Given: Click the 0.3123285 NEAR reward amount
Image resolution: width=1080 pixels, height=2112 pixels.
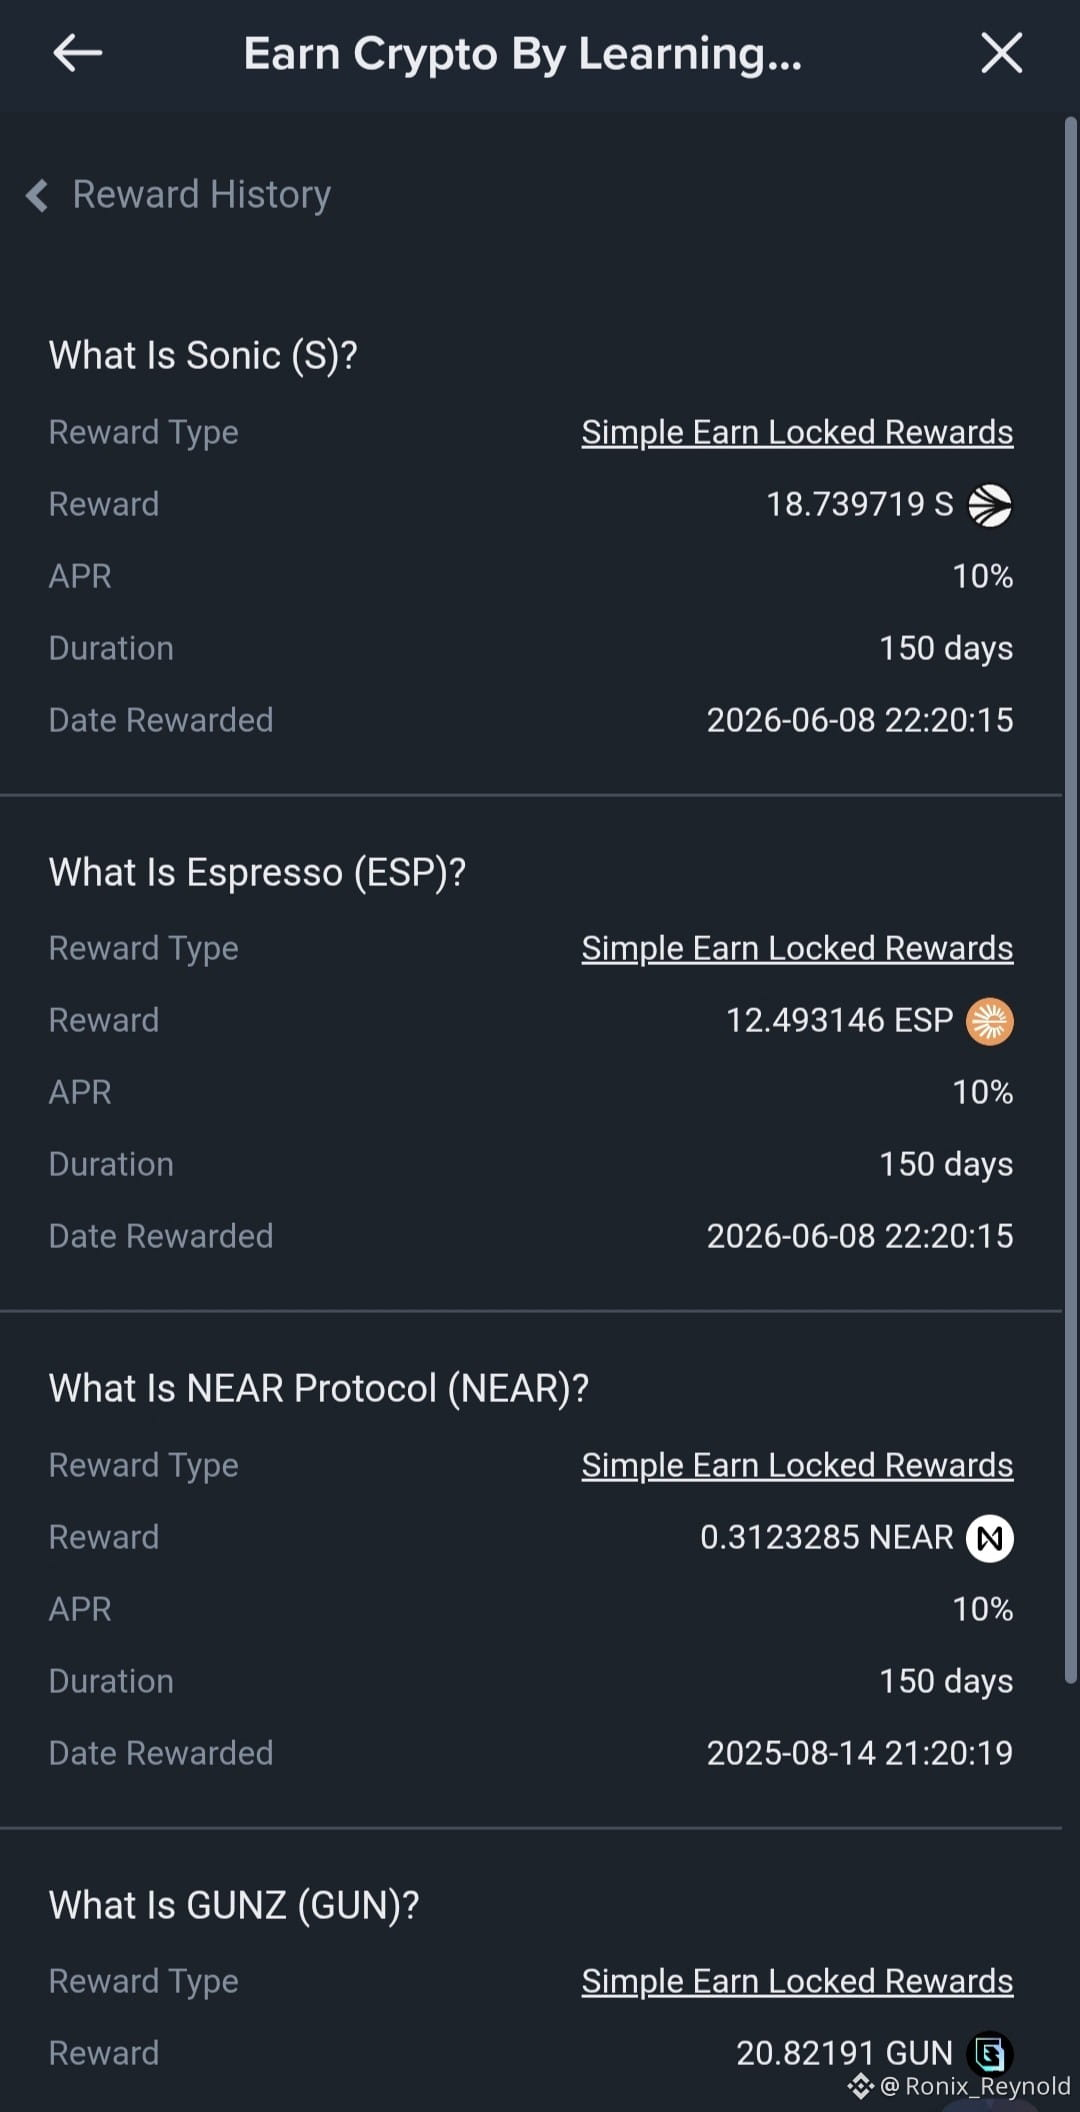Looking at the screenshot, I should 826,1537.
